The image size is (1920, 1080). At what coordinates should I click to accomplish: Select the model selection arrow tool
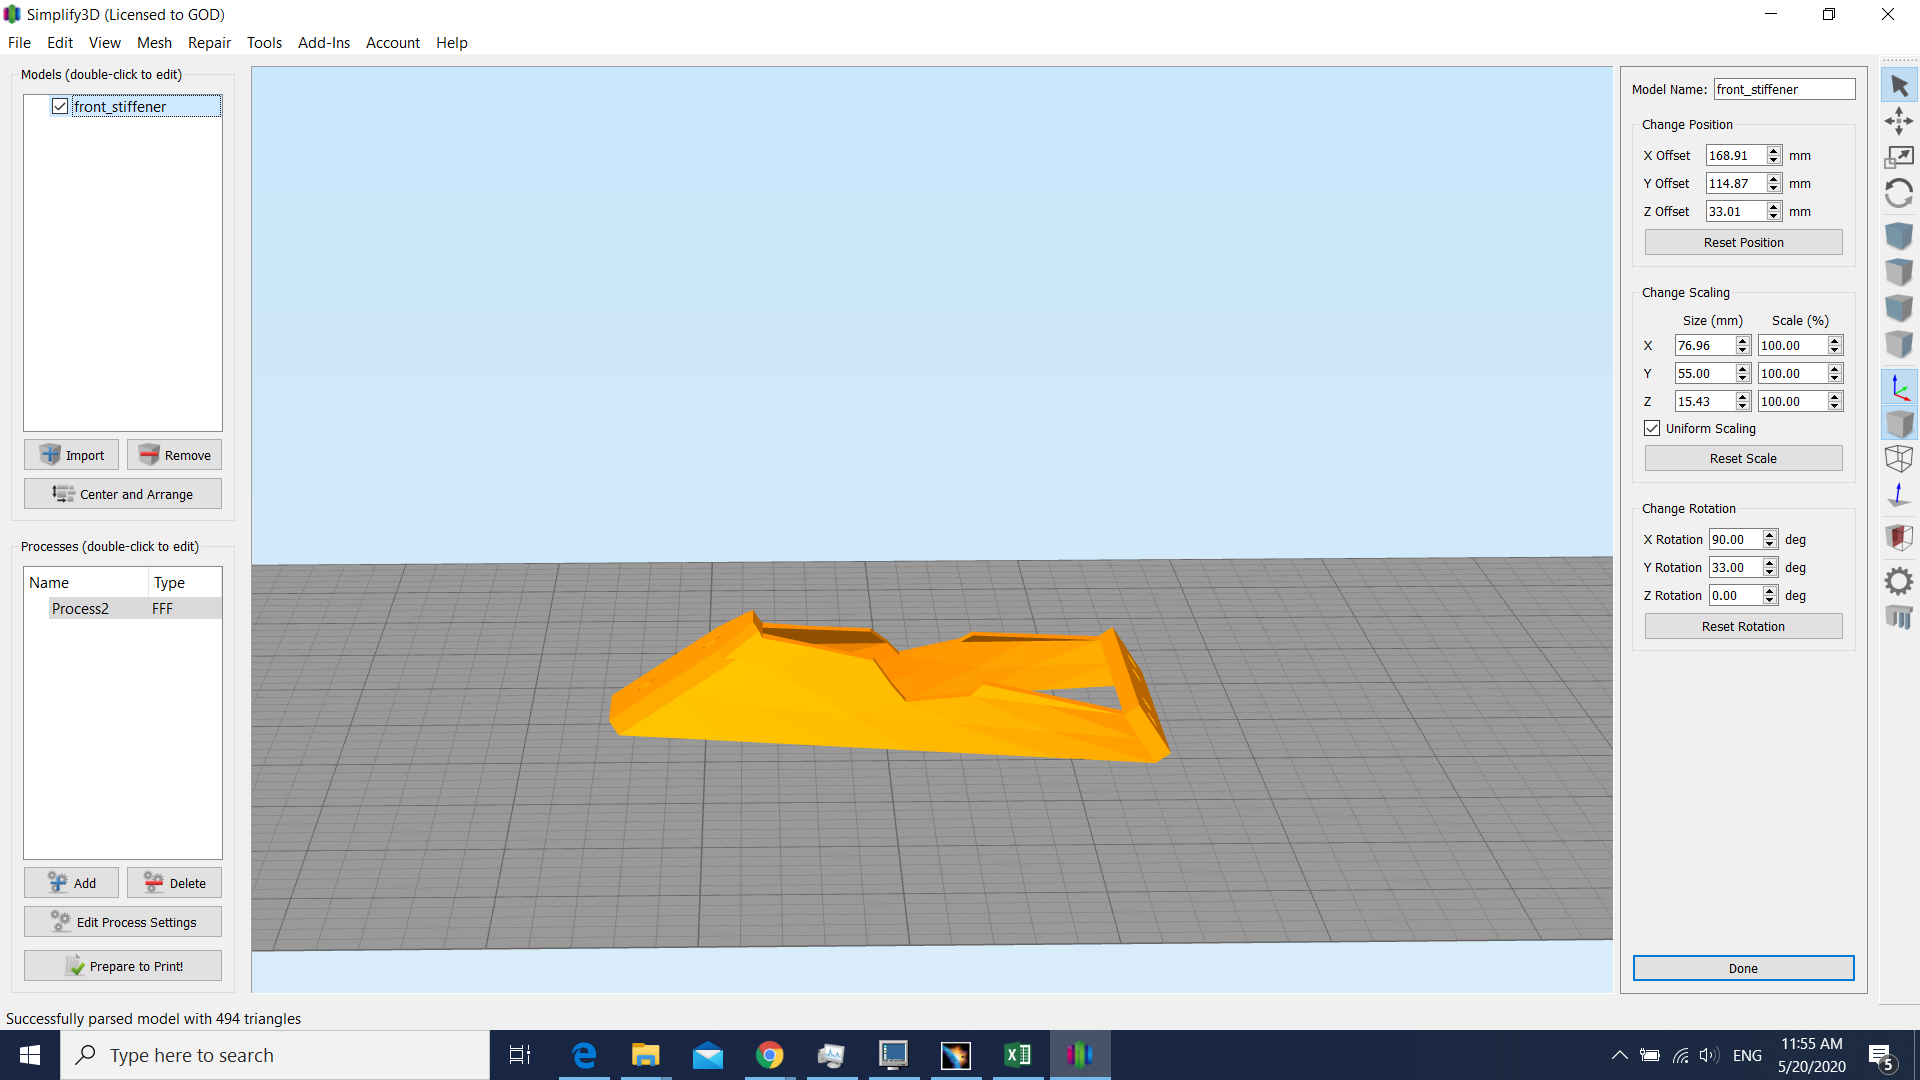click(1899, 86)
